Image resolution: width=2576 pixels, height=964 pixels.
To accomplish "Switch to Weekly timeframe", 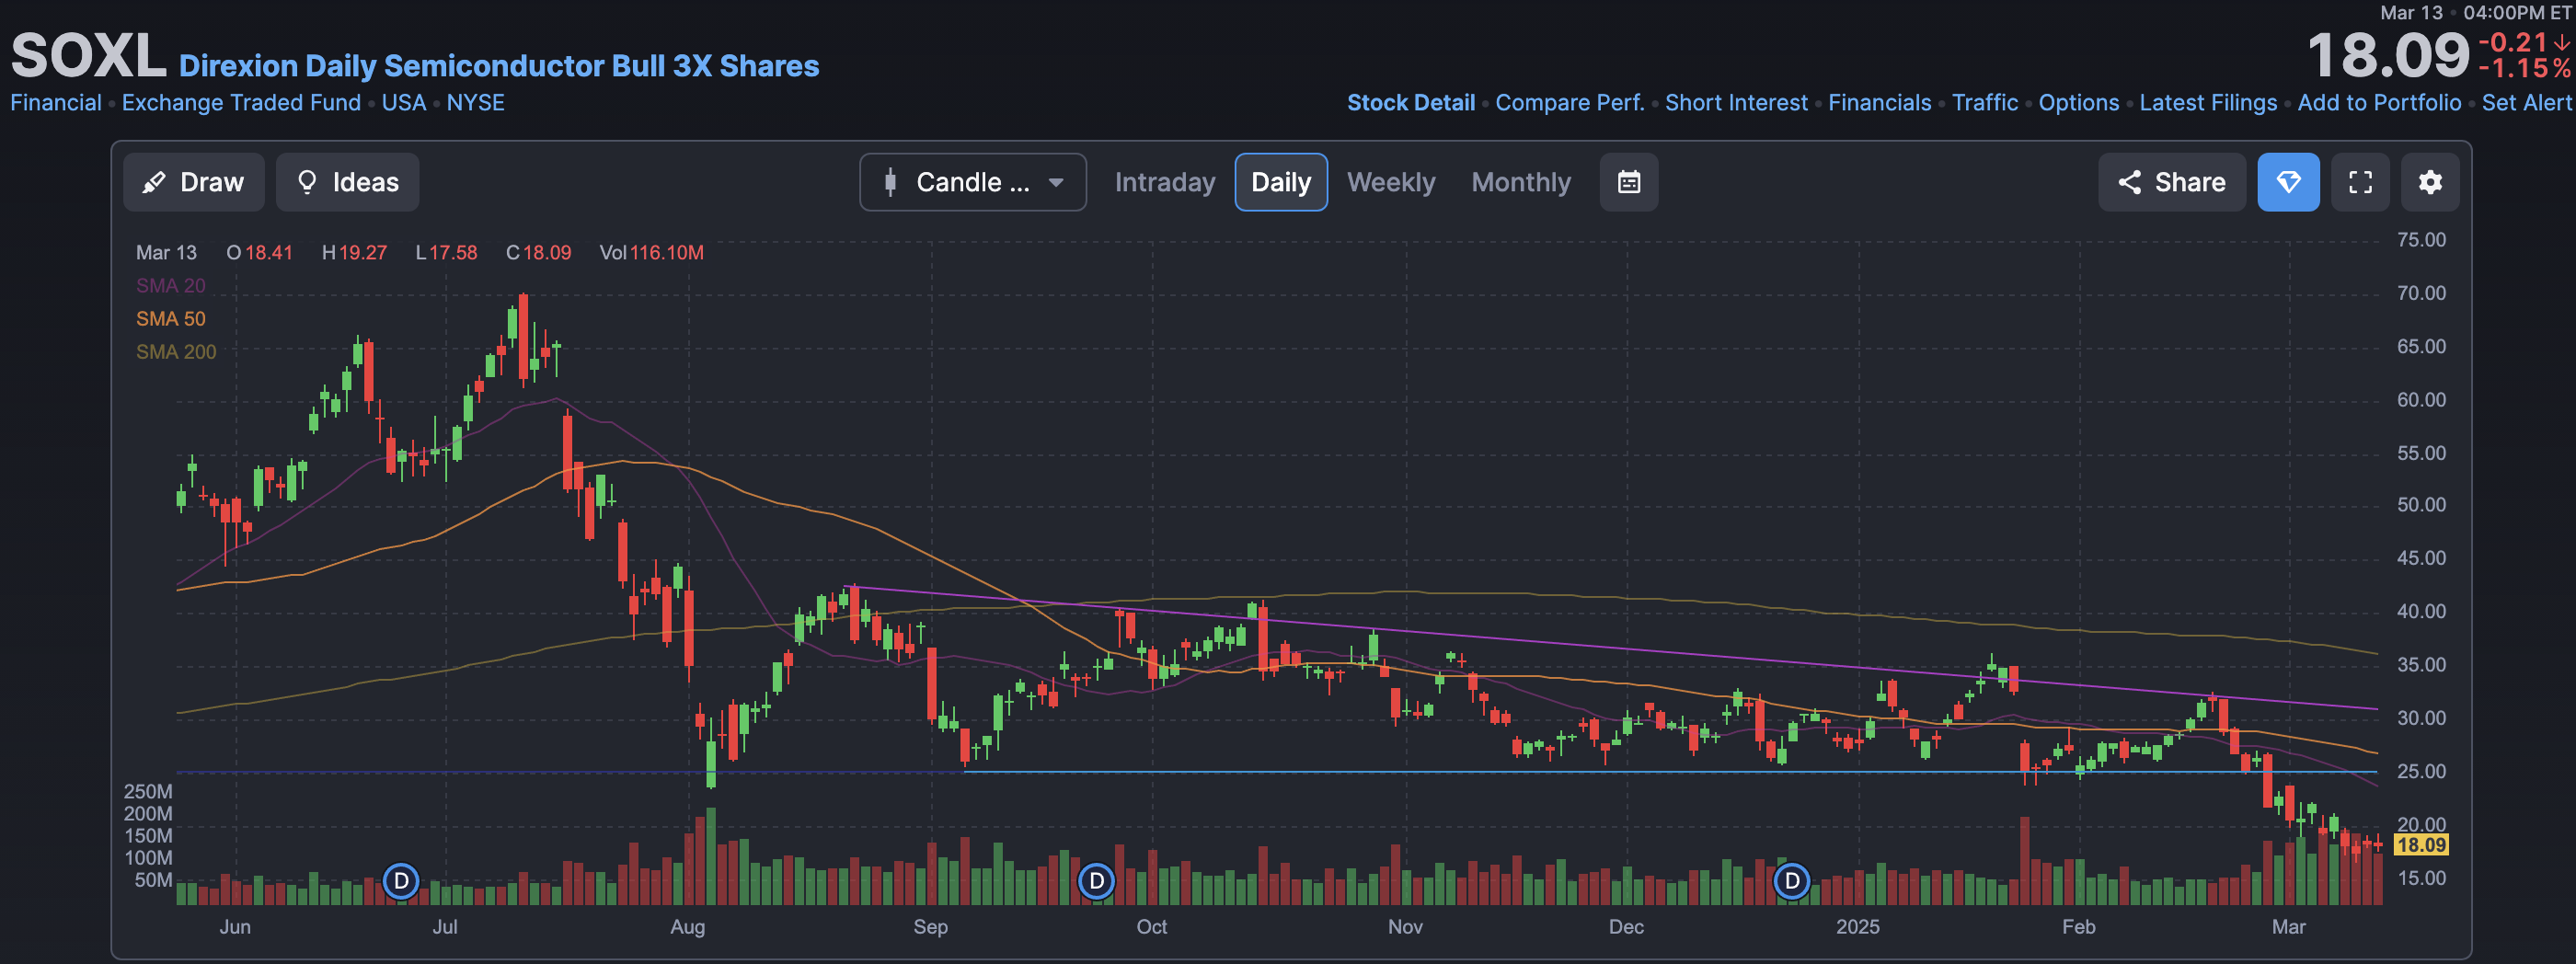I will coord(1390,182).
